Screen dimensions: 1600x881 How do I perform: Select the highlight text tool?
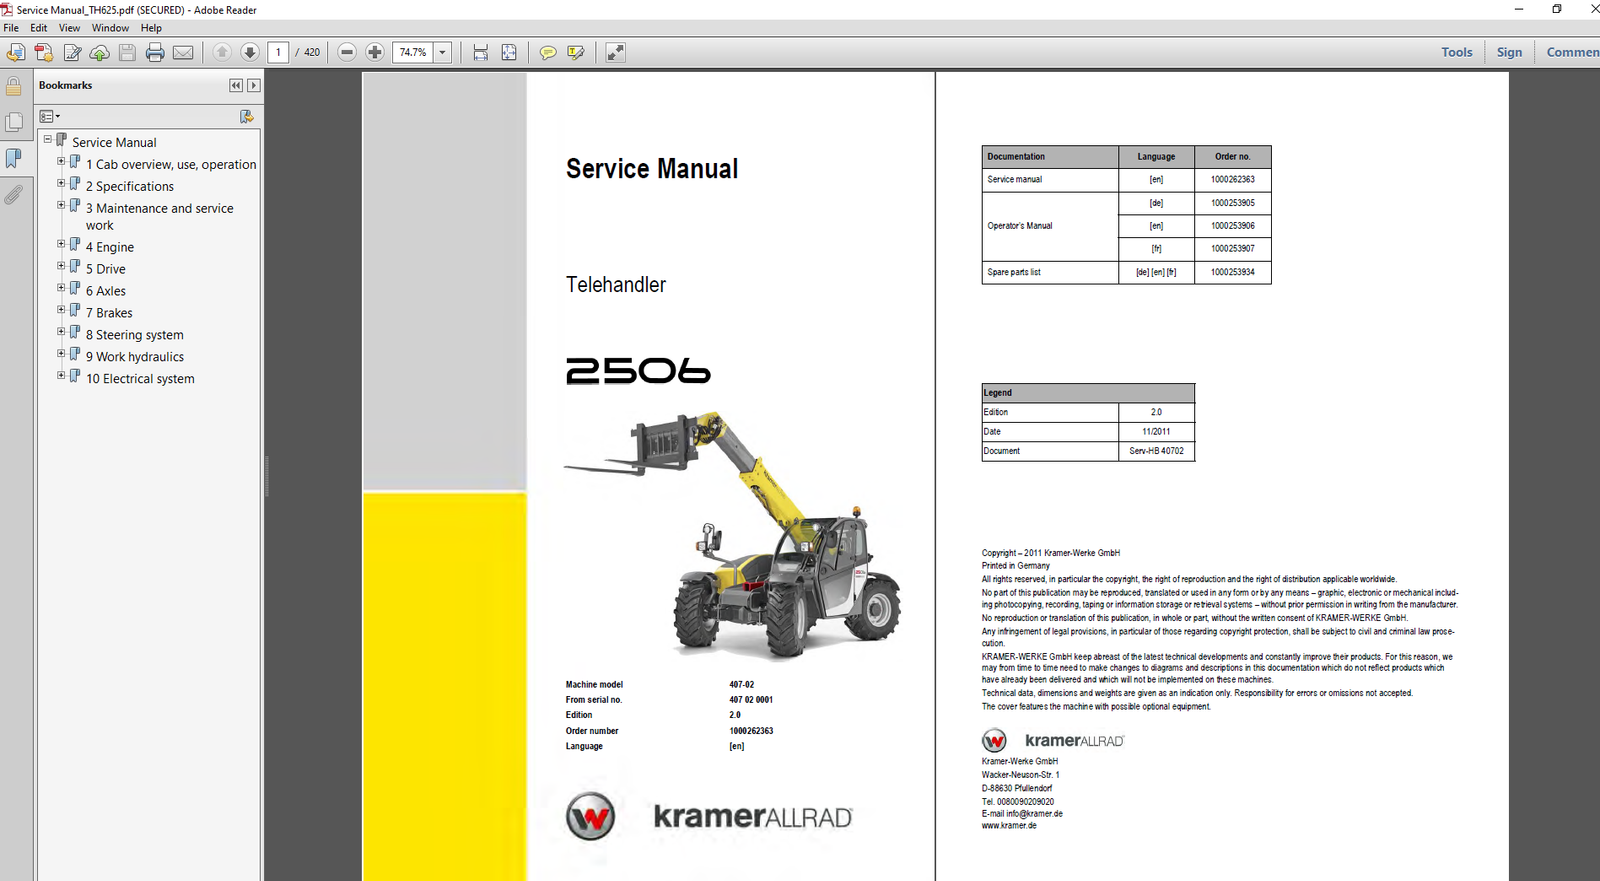pos(576,52)
